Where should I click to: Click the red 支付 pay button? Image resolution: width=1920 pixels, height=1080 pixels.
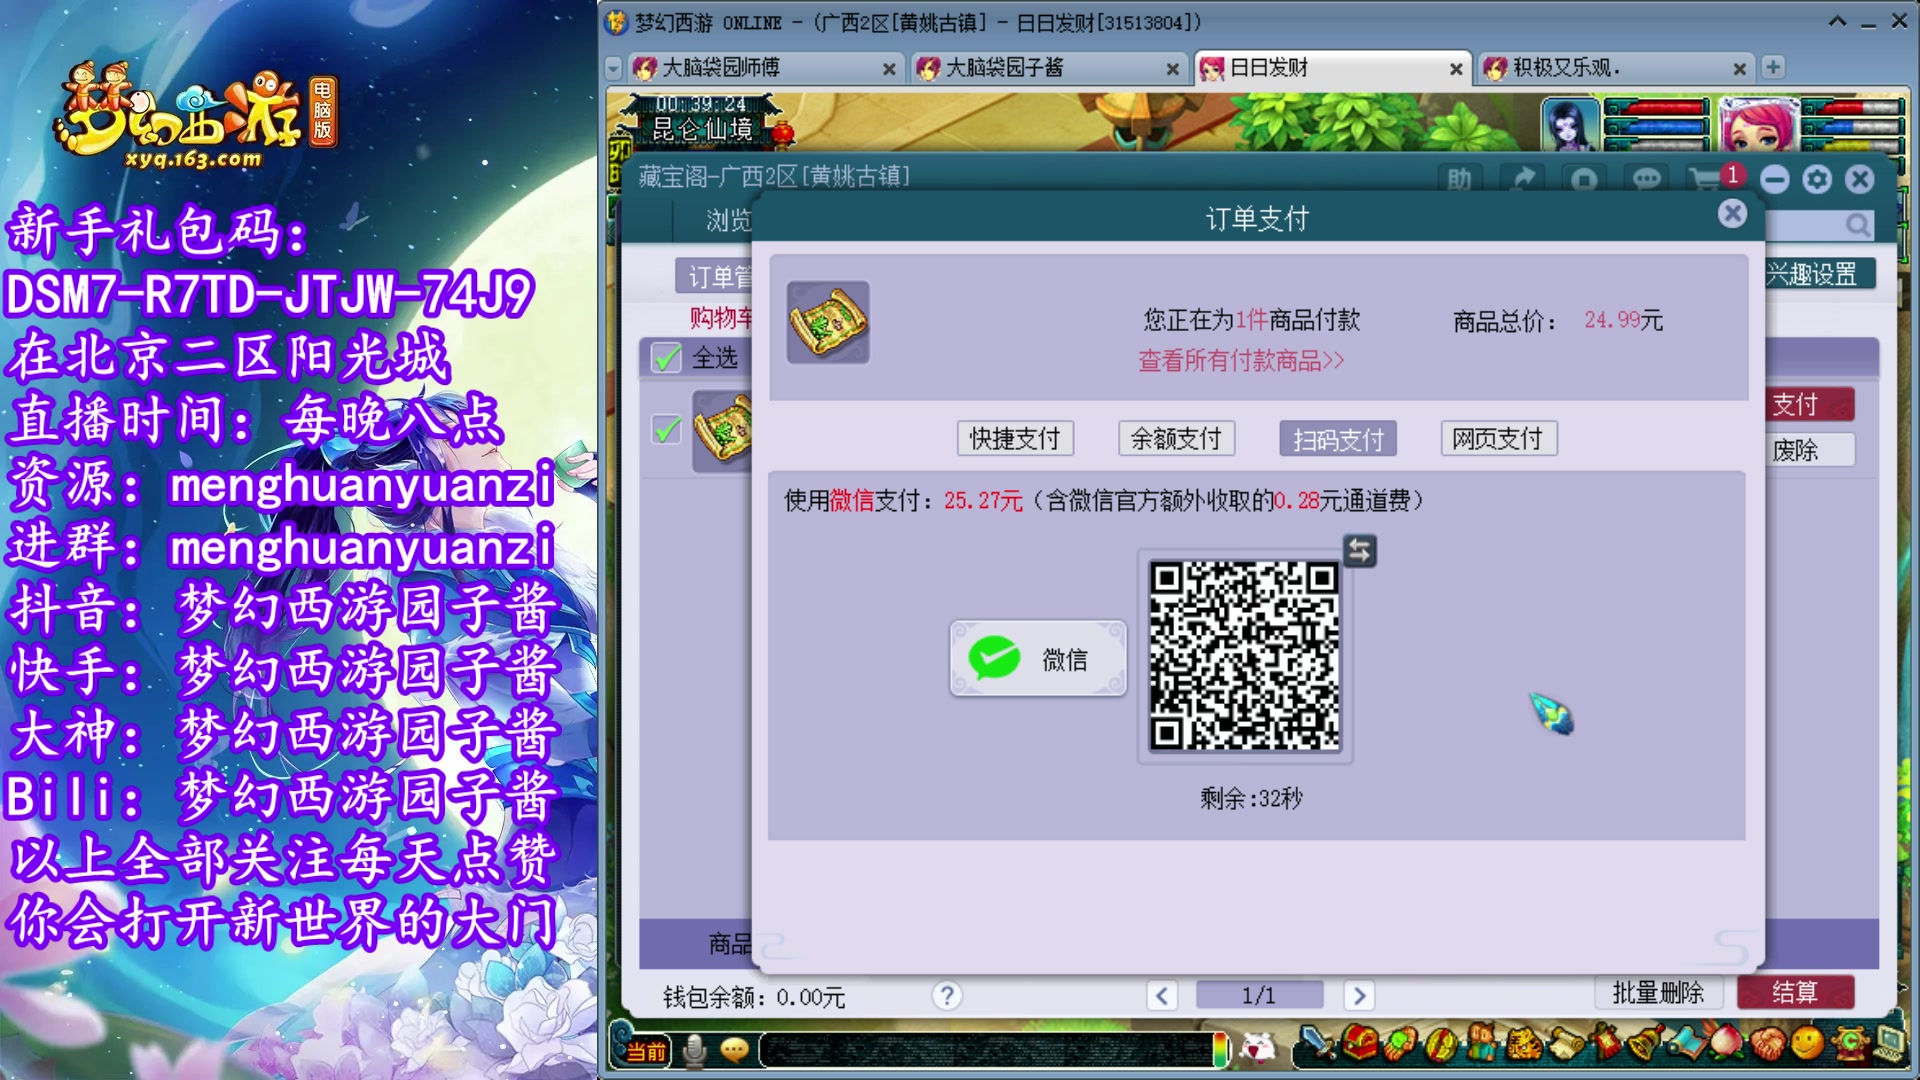pyautogui.click(x=1808, y=404)
